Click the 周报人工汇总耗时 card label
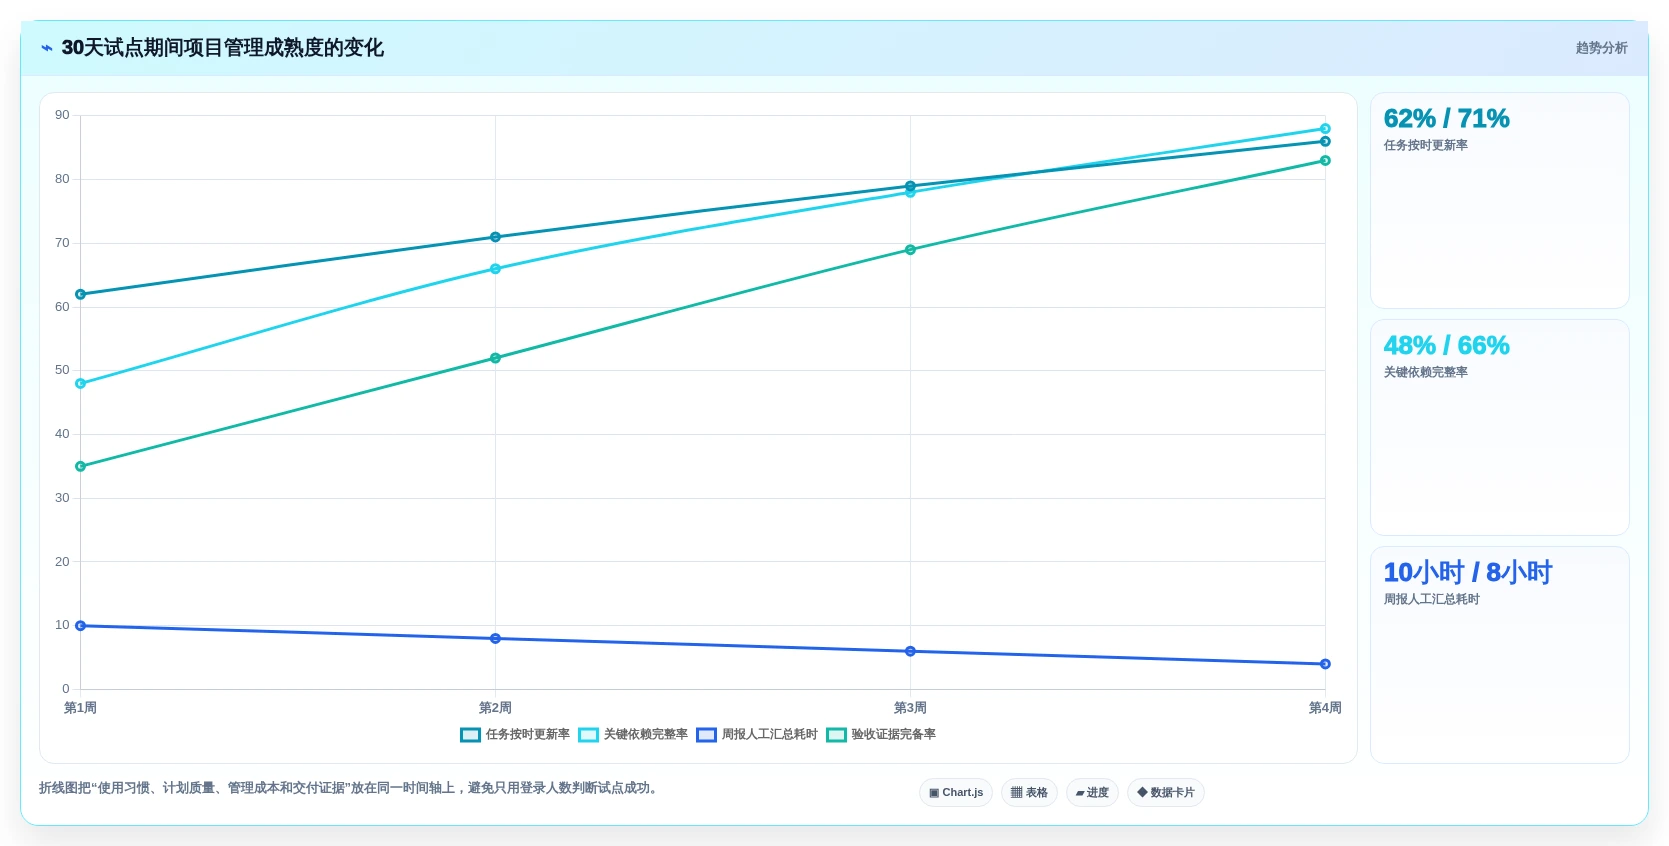 (x=1431, y=600)
